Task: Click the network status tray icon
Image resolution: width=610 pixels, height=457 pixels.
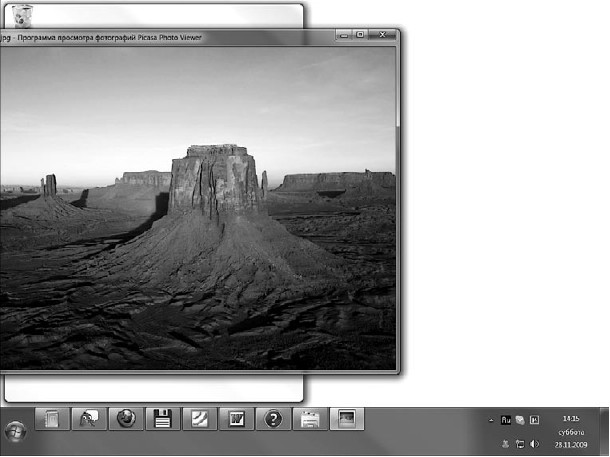Action: (x=520, y=443)
